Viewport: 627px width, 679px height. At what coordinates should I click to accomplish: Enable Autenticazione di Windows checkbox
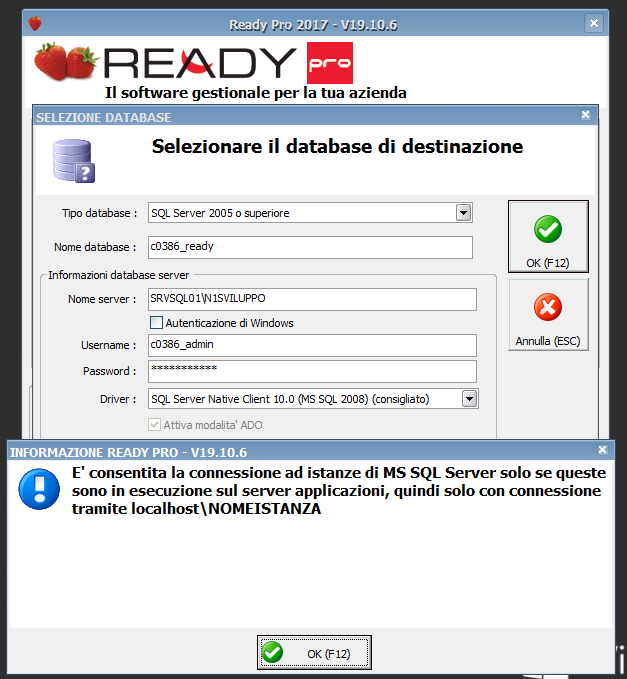click(x=156, y=323)
